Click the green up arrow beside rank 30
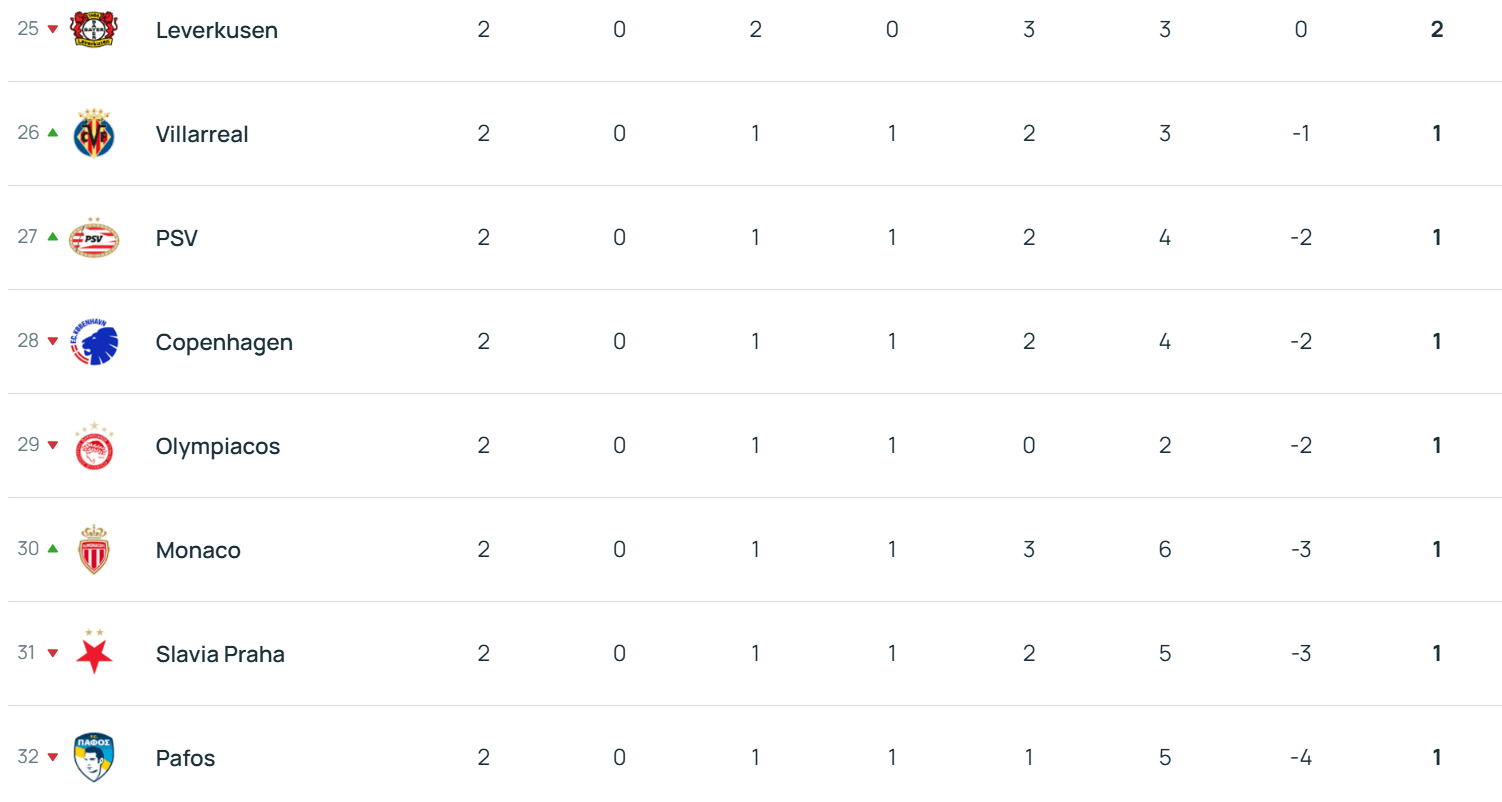This screenshot has width=1502, height=802. [53, 549]
